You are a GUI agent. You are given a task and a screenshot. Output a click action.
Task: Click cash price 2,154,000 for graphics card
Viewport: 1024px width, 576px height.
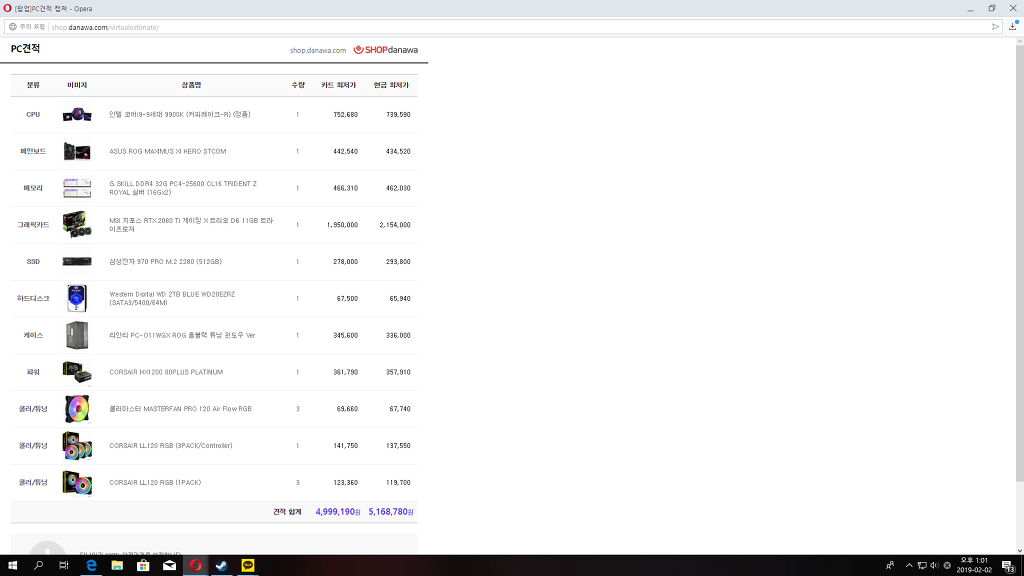click(x=395, y=225)
